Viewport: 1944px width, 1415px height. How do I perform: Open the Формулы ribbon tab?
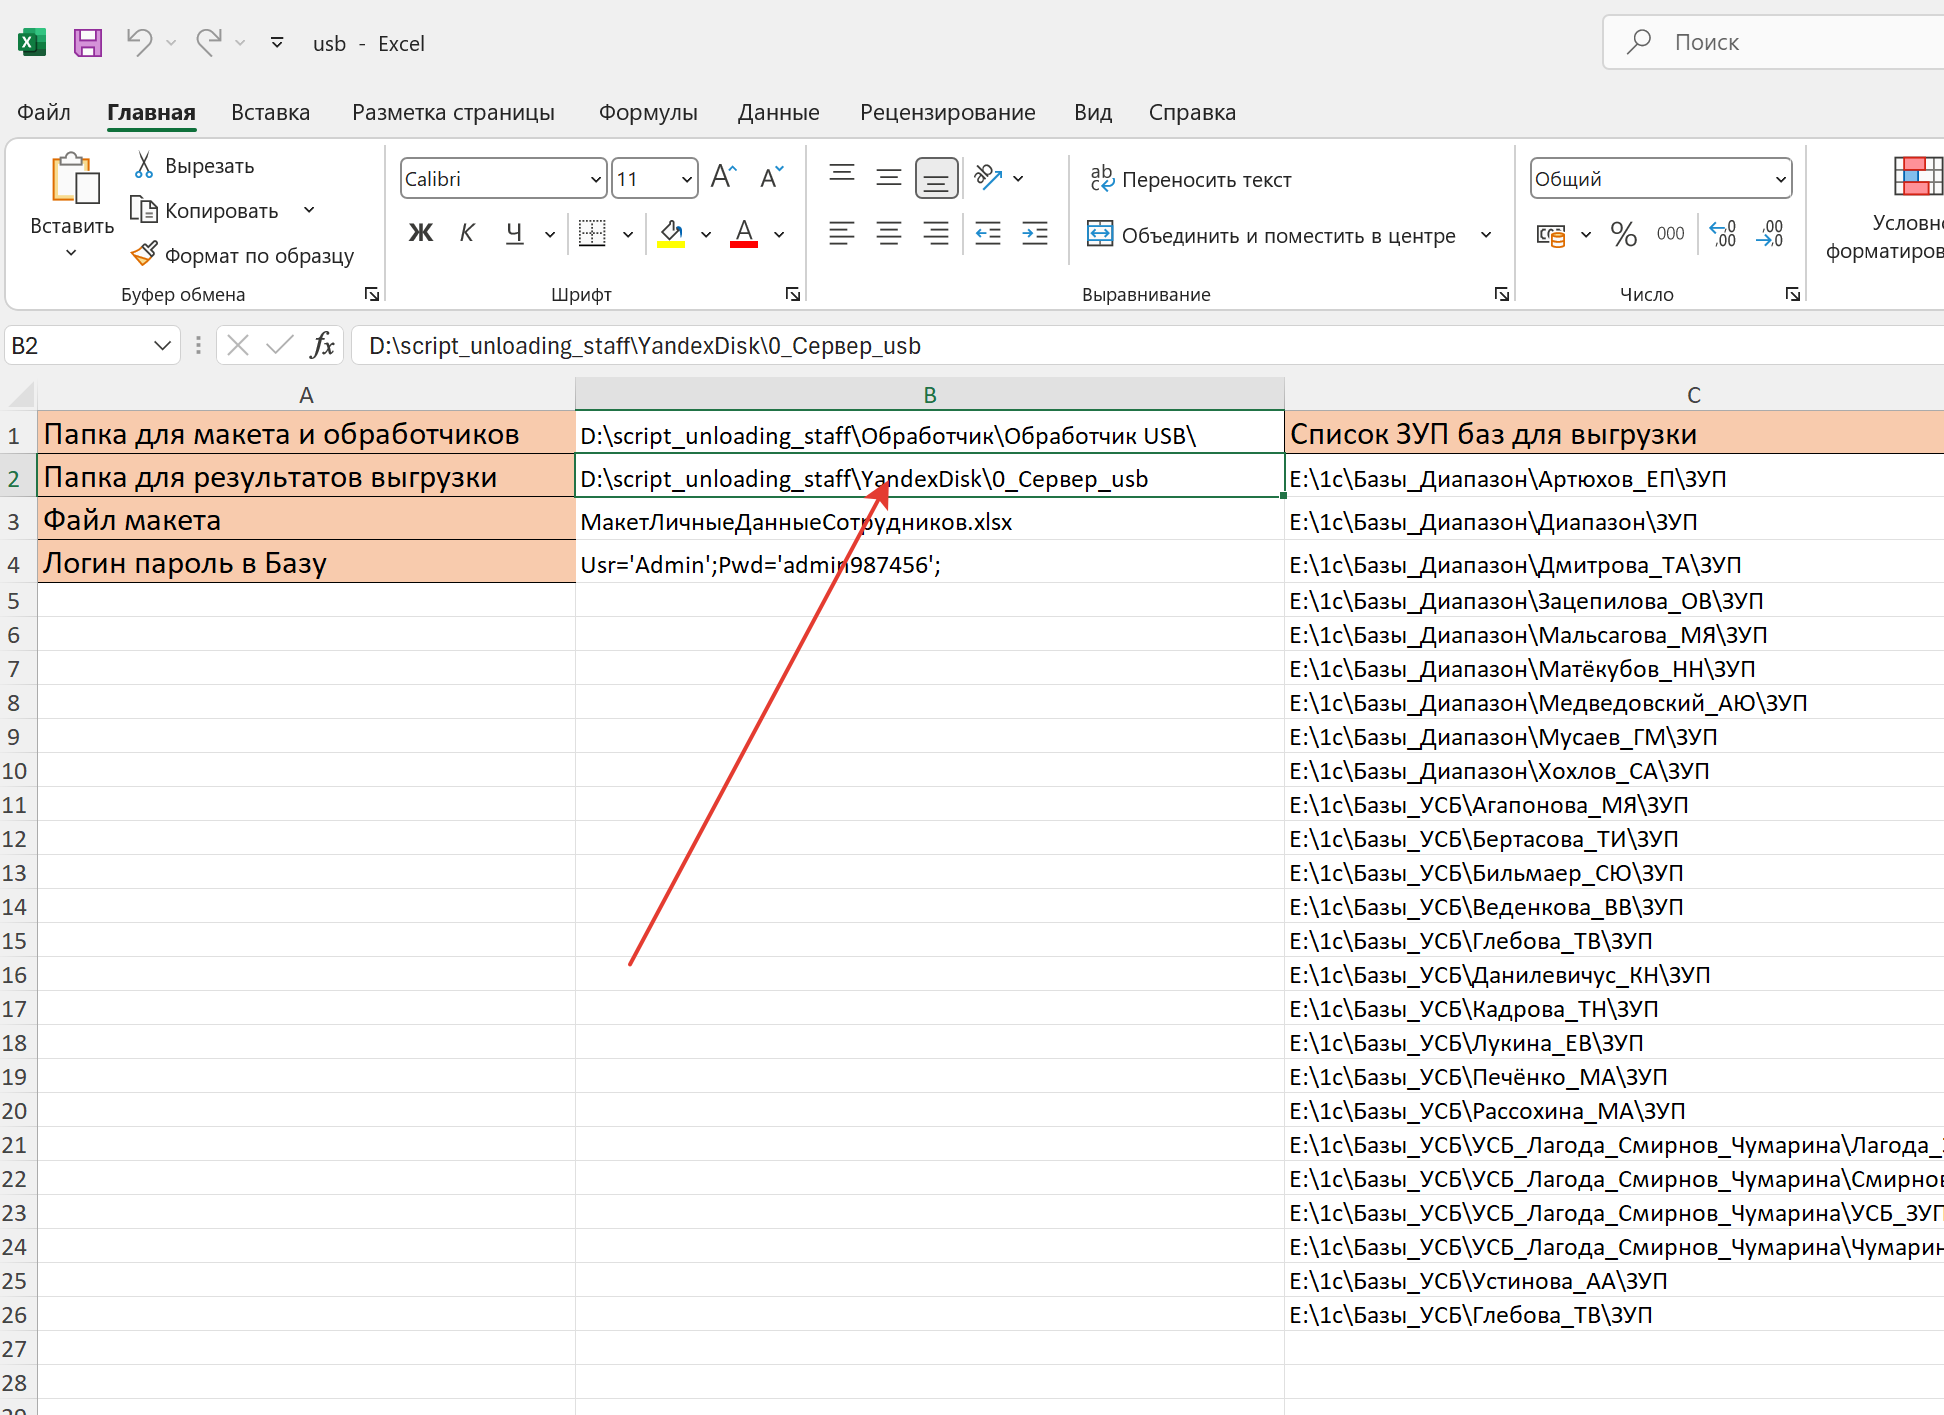coord(648,112)
